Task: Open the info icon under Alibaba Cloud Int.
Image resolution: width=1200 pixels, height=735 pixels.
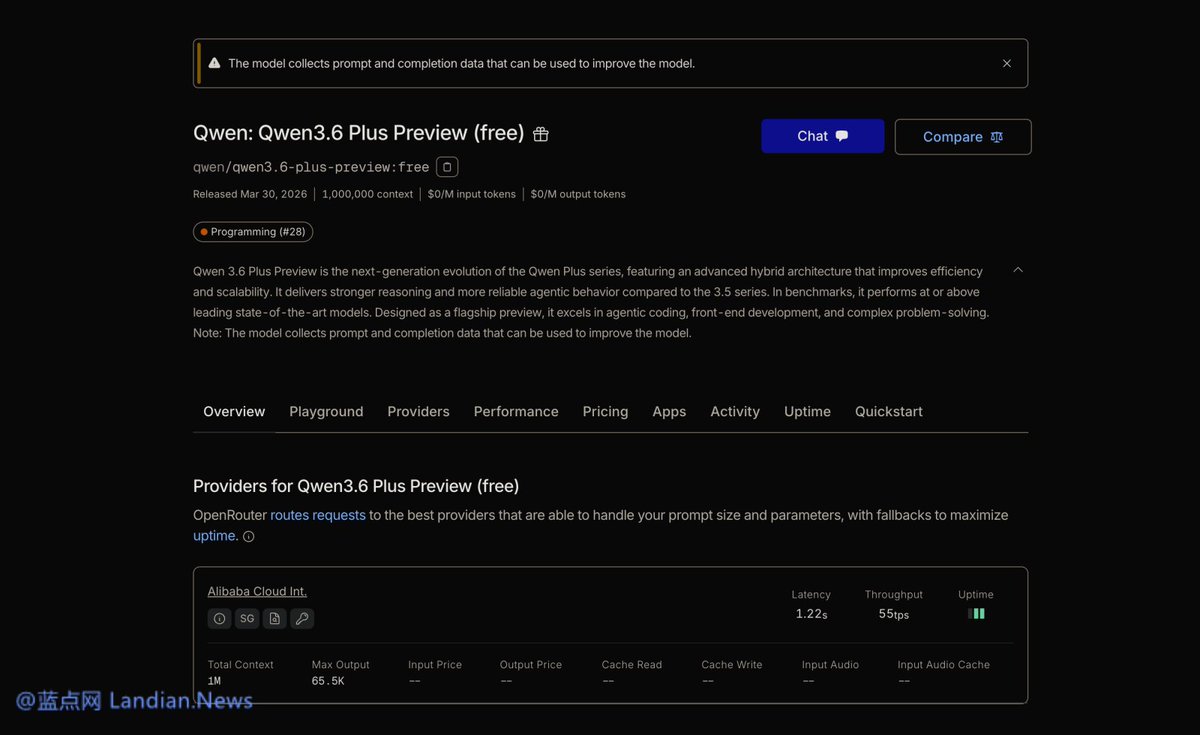Action: click(219, 618)
